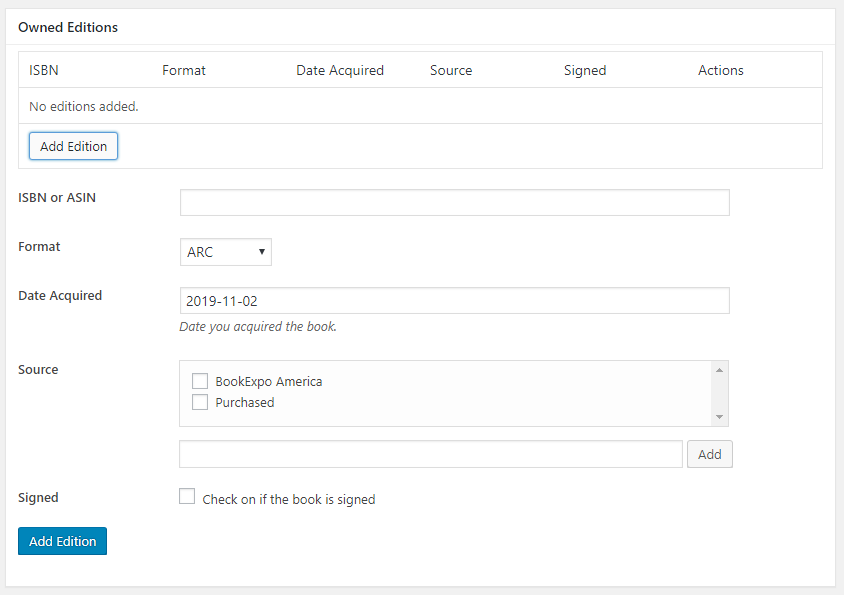
Task: Click the outlined Add Edition button in the table
Action: 73,146
